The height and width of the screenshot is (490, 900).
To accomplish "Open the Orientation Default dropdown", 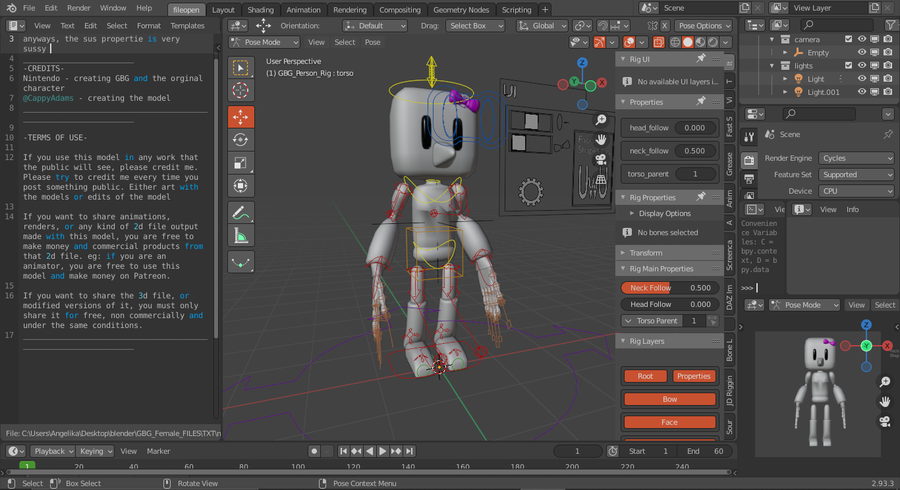I will pos(375,26).
